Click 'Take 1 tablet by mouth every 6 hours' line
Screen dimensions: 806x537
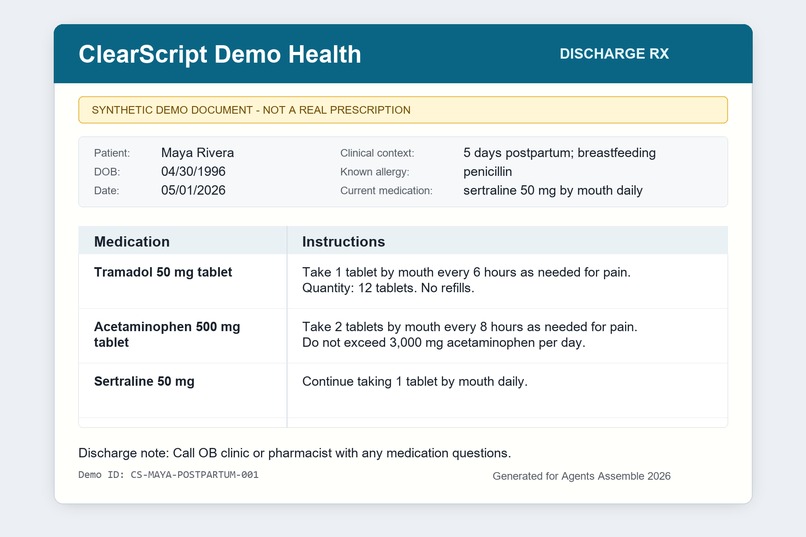tap(466, 272)
